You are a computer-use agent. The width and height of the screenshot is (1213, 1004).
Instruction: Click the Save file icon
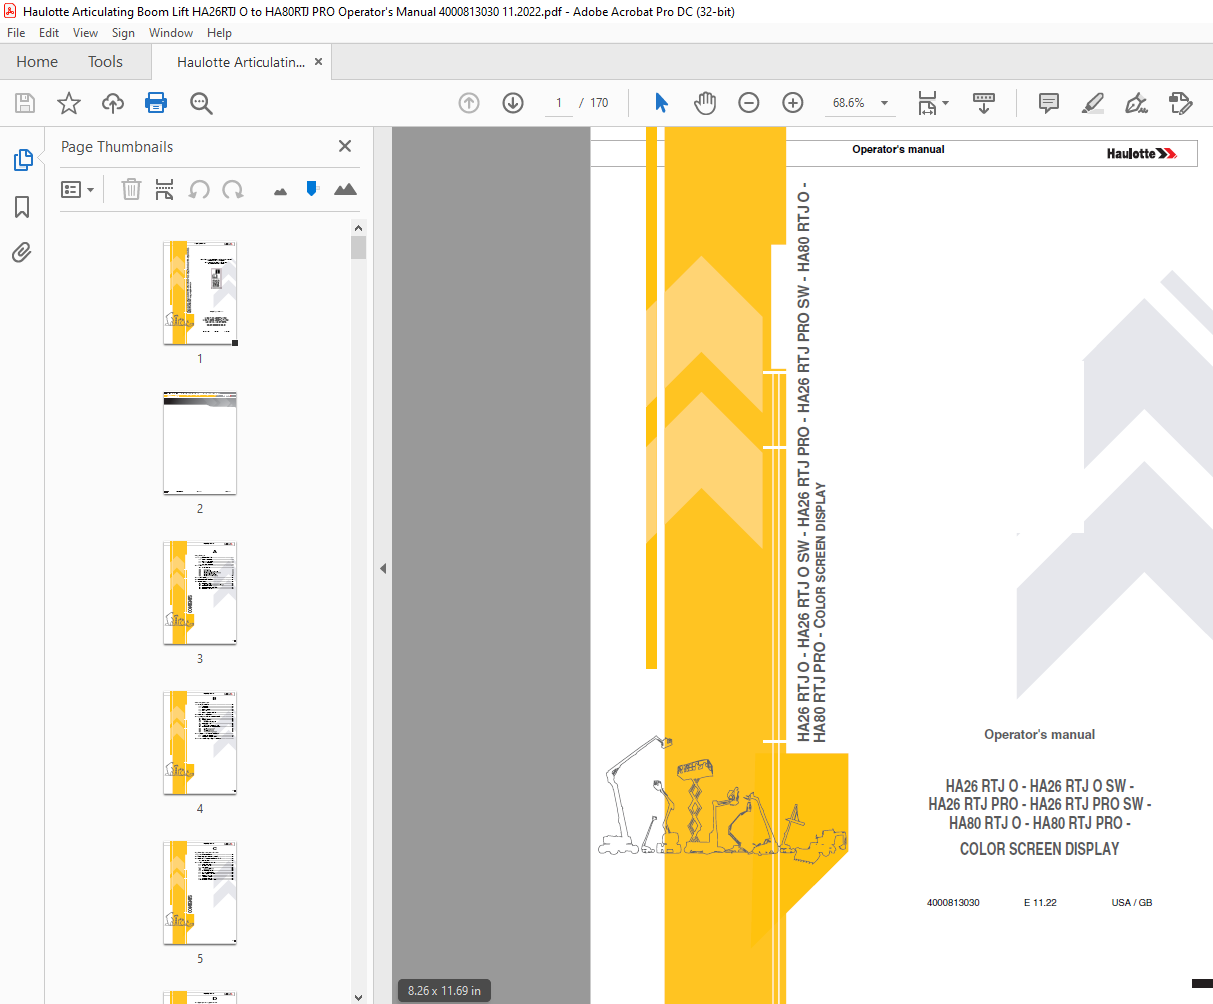point(25,103)
